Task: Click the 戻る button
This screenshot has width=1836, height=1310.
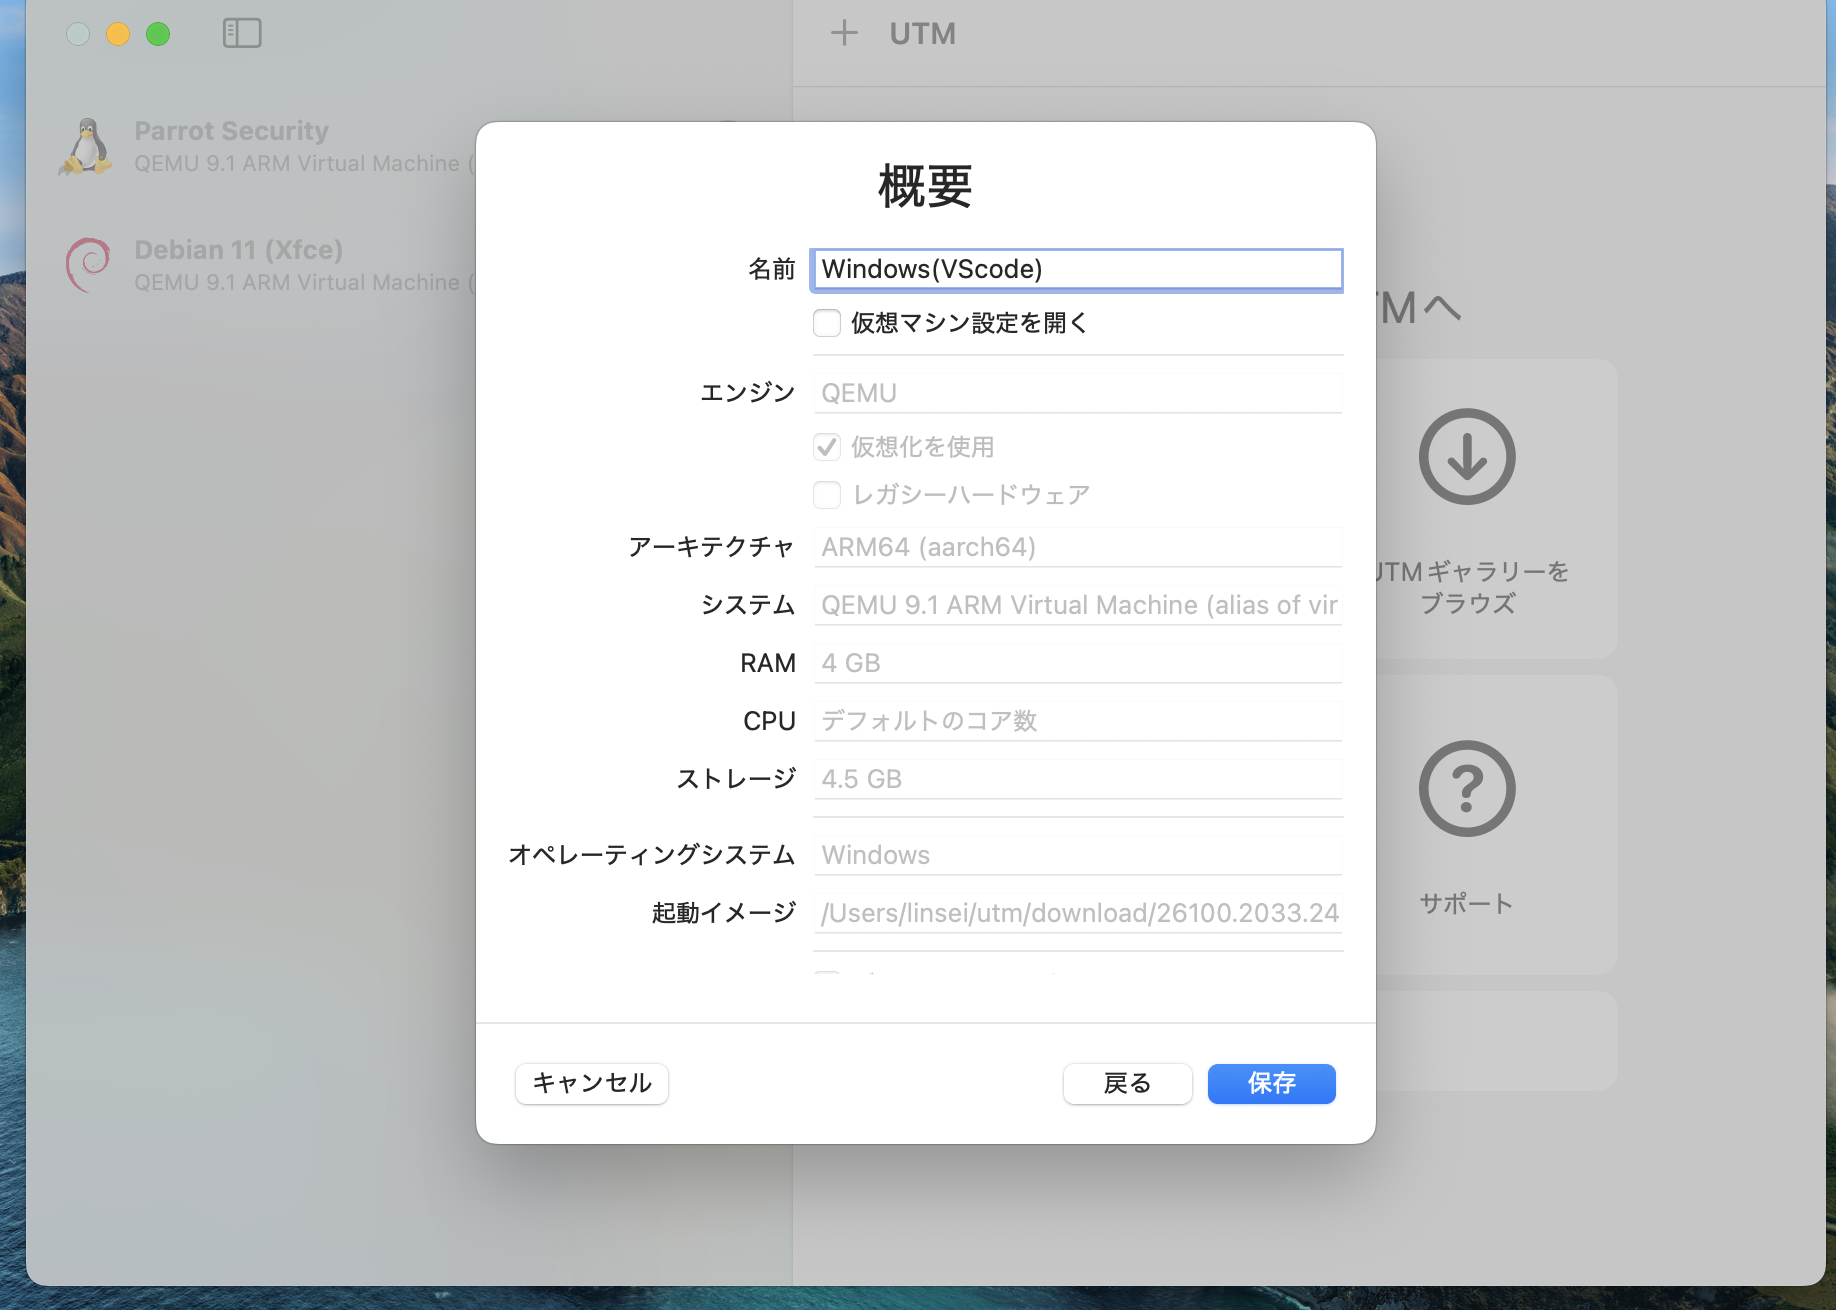Action: (1127, 1083)
